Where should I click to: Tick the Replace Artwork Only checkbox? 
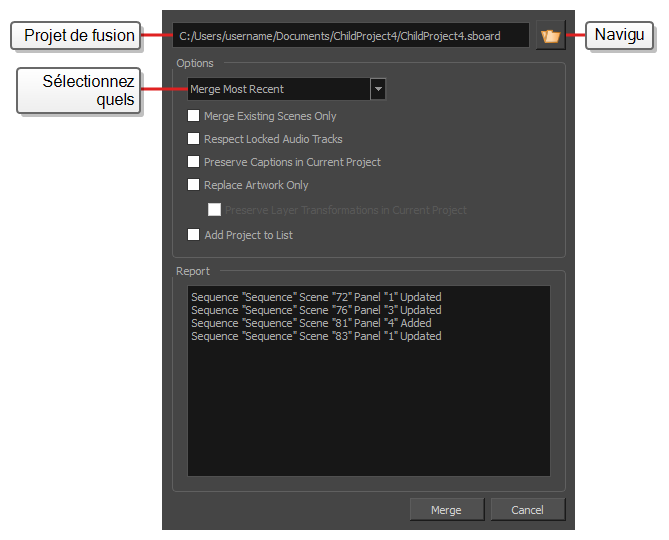coord(194,185)
